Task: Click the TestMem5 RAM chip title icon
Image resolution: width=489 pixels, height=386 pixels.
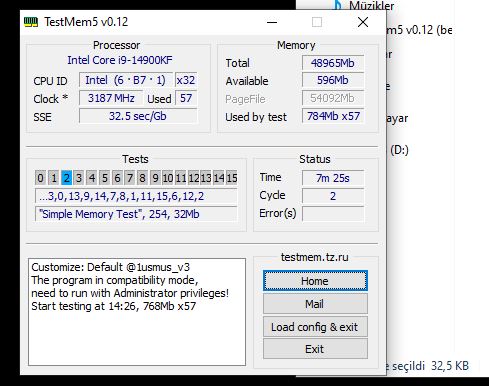Action: click(31, 22)
